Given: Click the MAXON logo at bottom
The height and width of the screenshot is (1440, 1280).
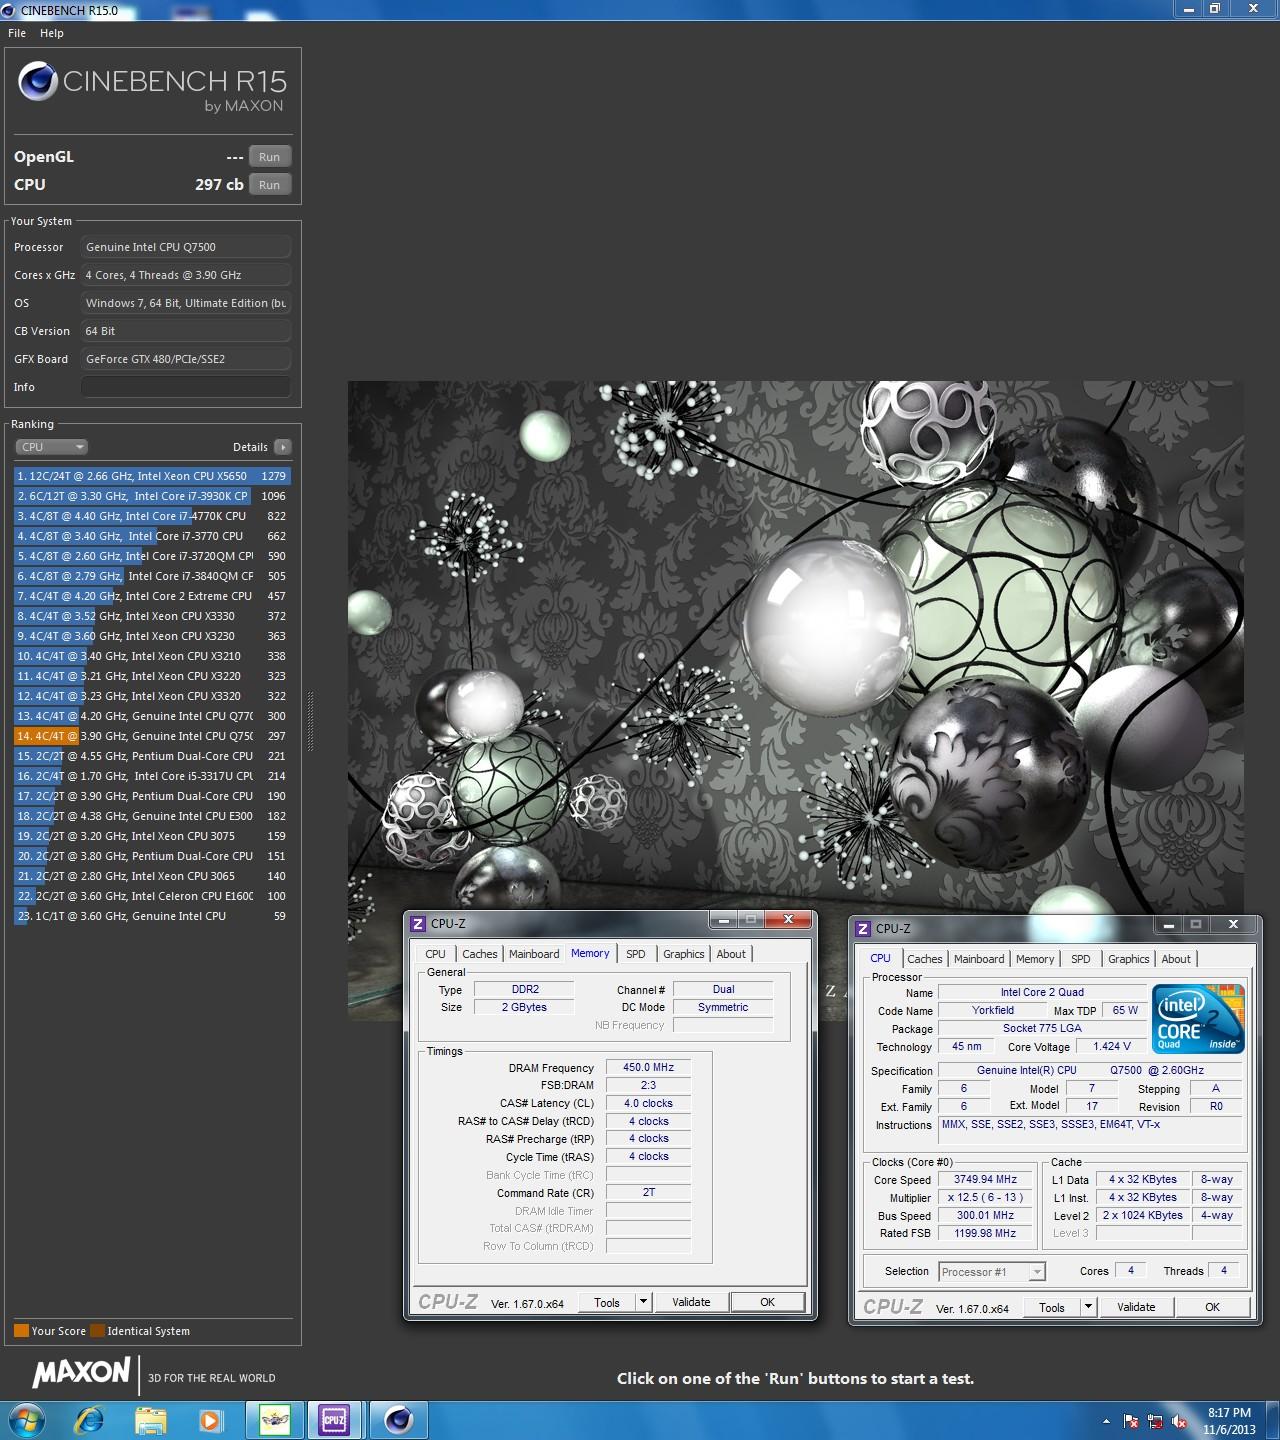Looking at the screenshot, I should click(x=81, y=1373).
